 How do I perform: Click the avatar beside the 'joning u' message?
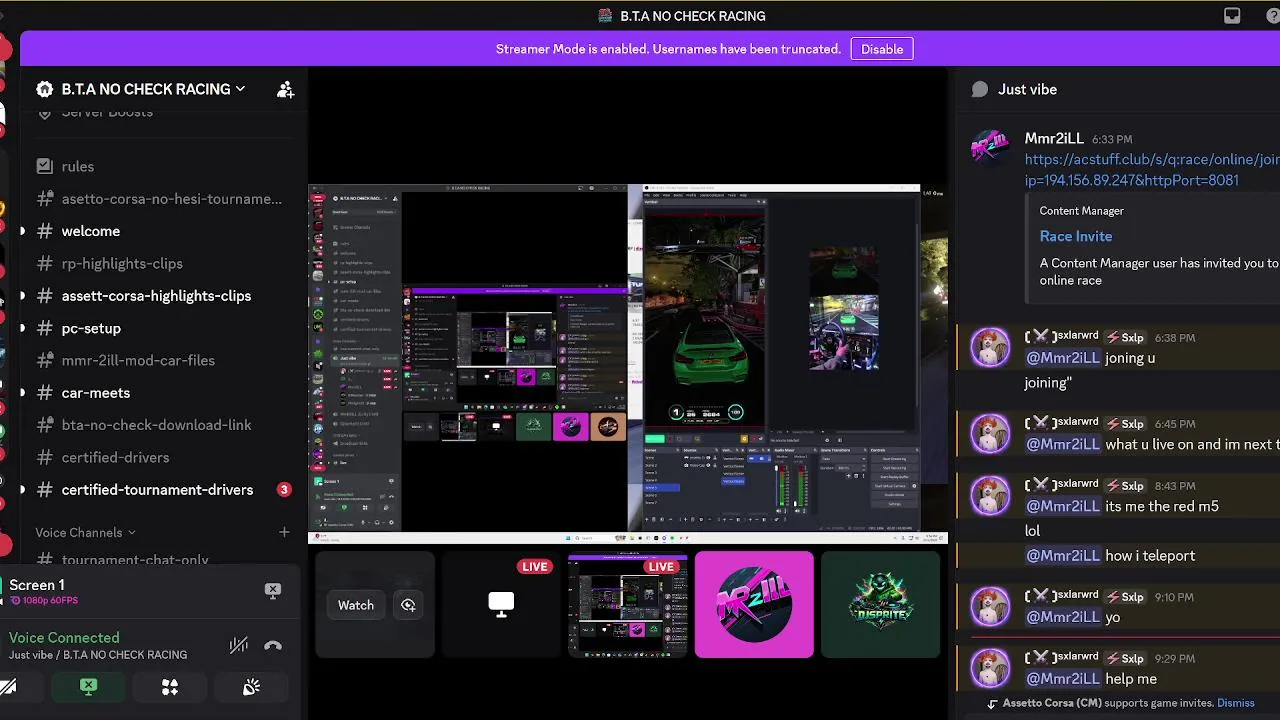(990, 348)
